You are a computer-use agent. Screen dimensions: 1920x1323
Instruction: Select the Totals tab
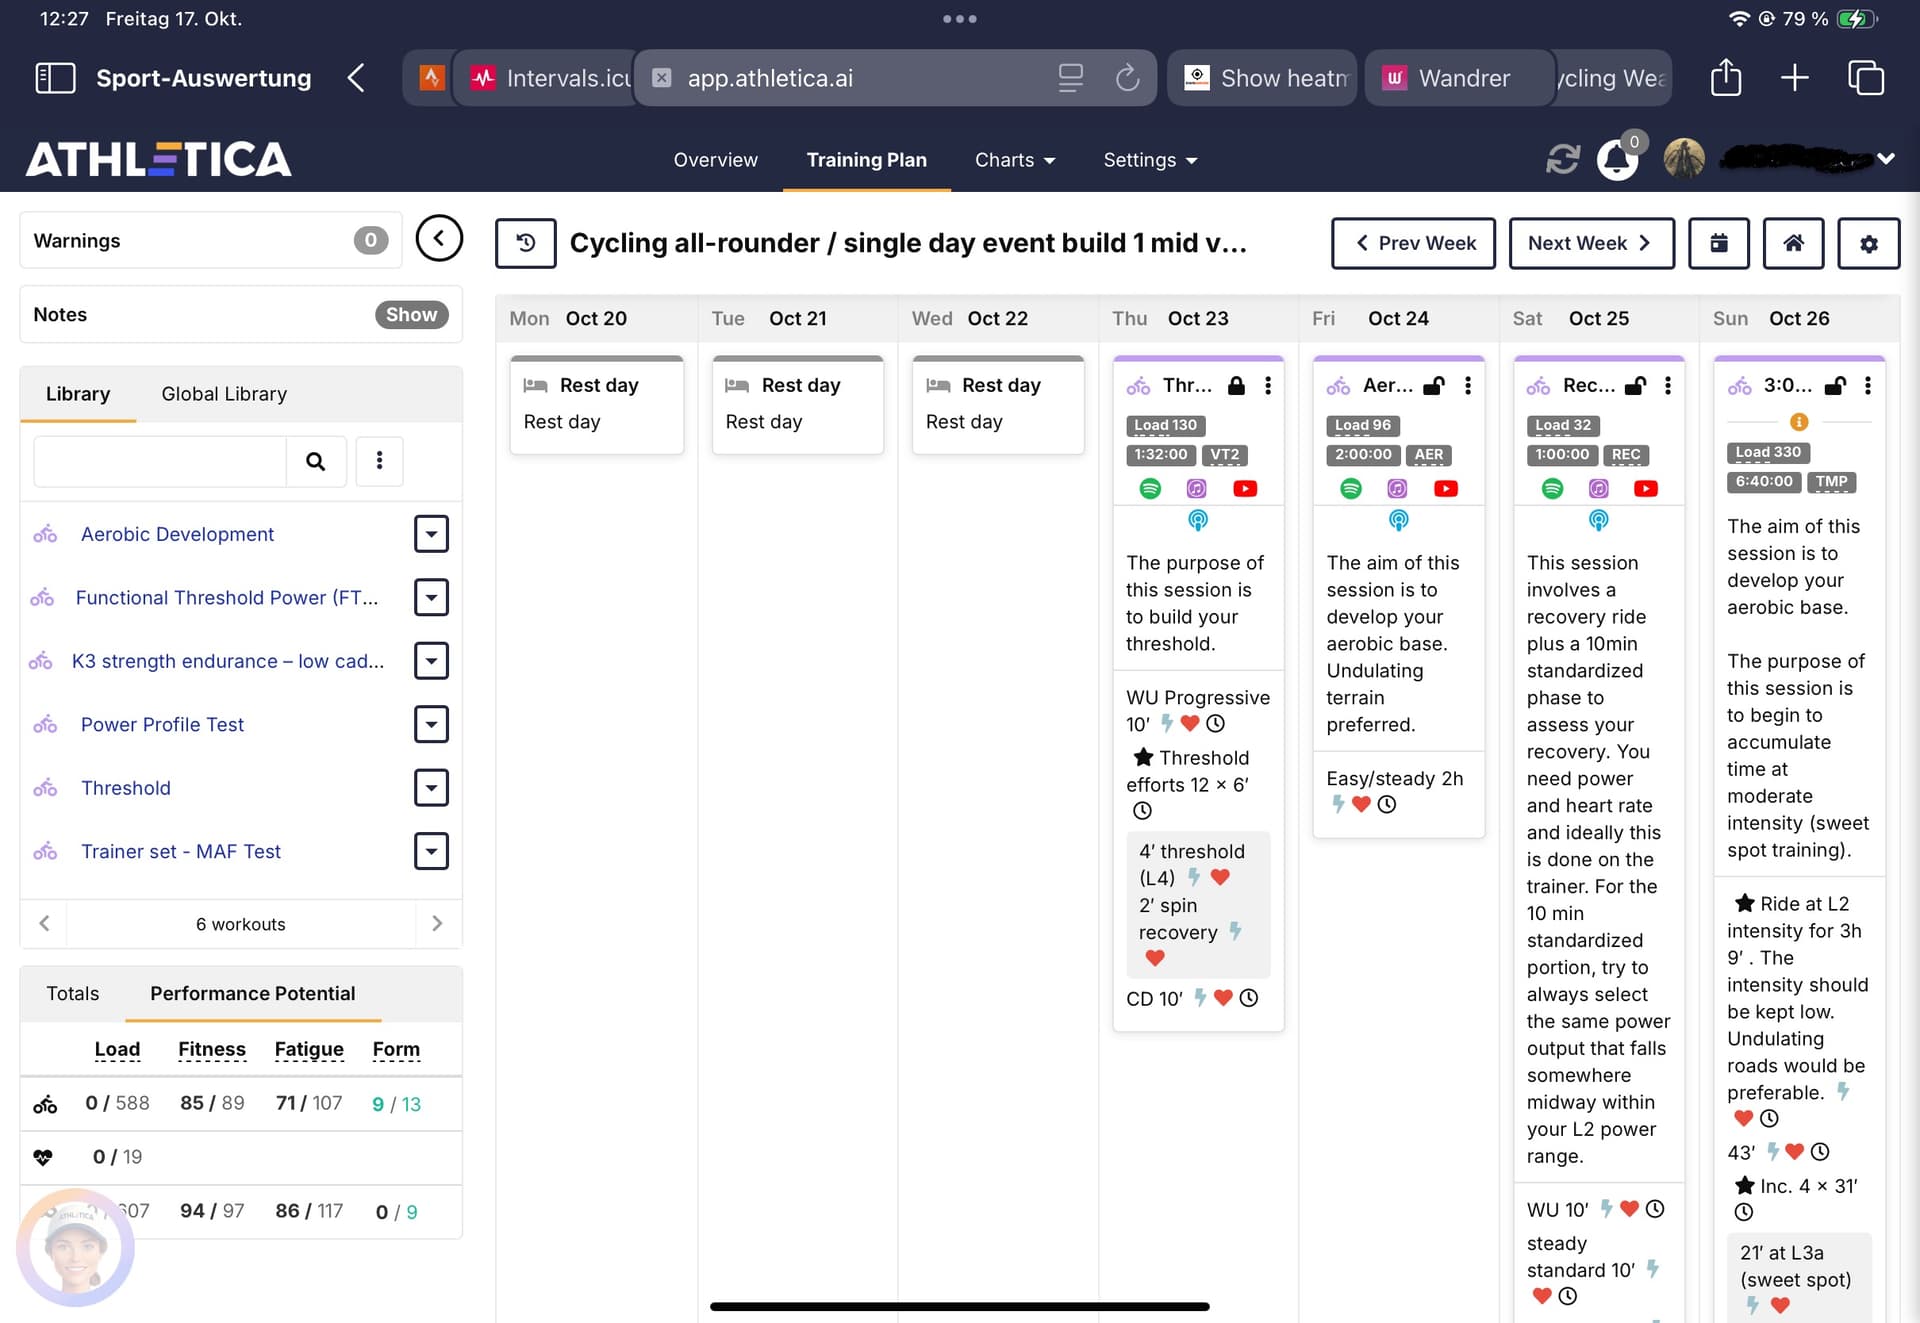(73, 993)
